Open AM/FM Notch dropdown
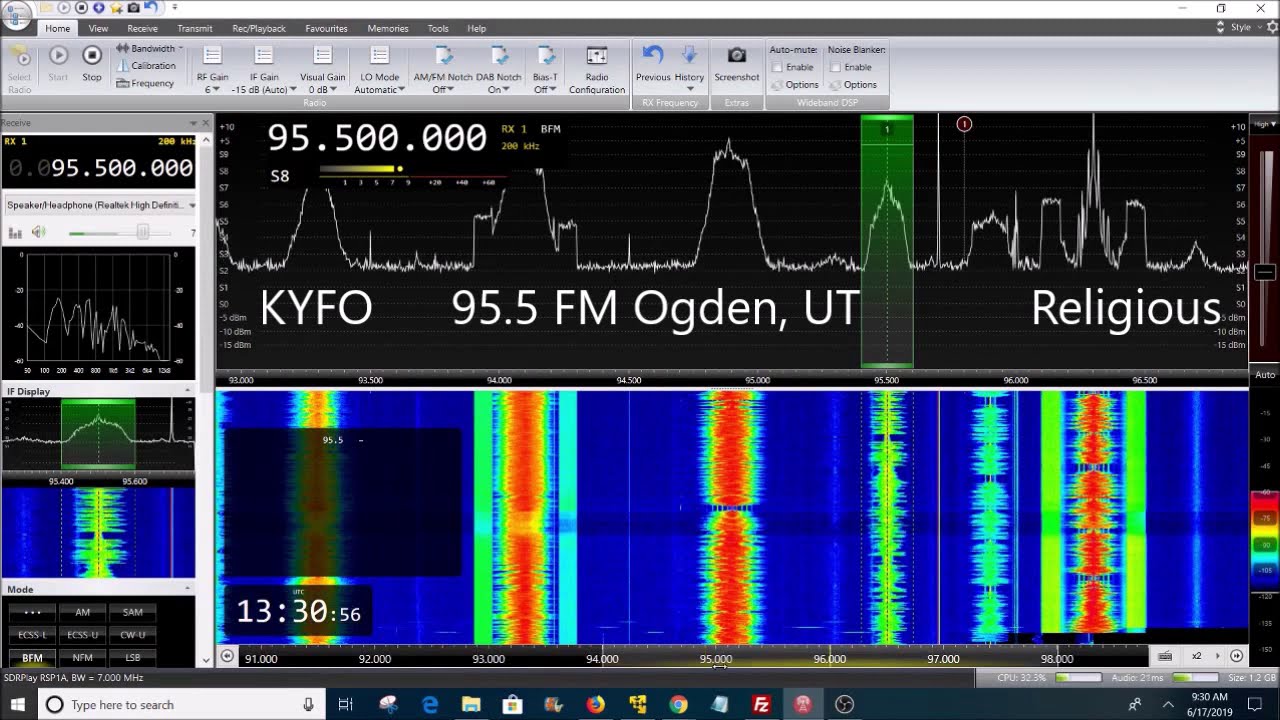This screenshot has width=1280, height=720. click(443, 69)
